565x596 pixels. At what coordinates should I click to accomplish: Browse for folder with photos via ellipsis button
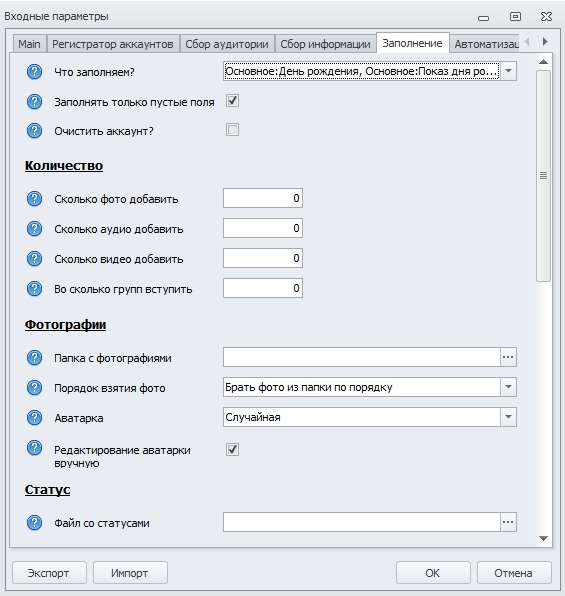508,357
